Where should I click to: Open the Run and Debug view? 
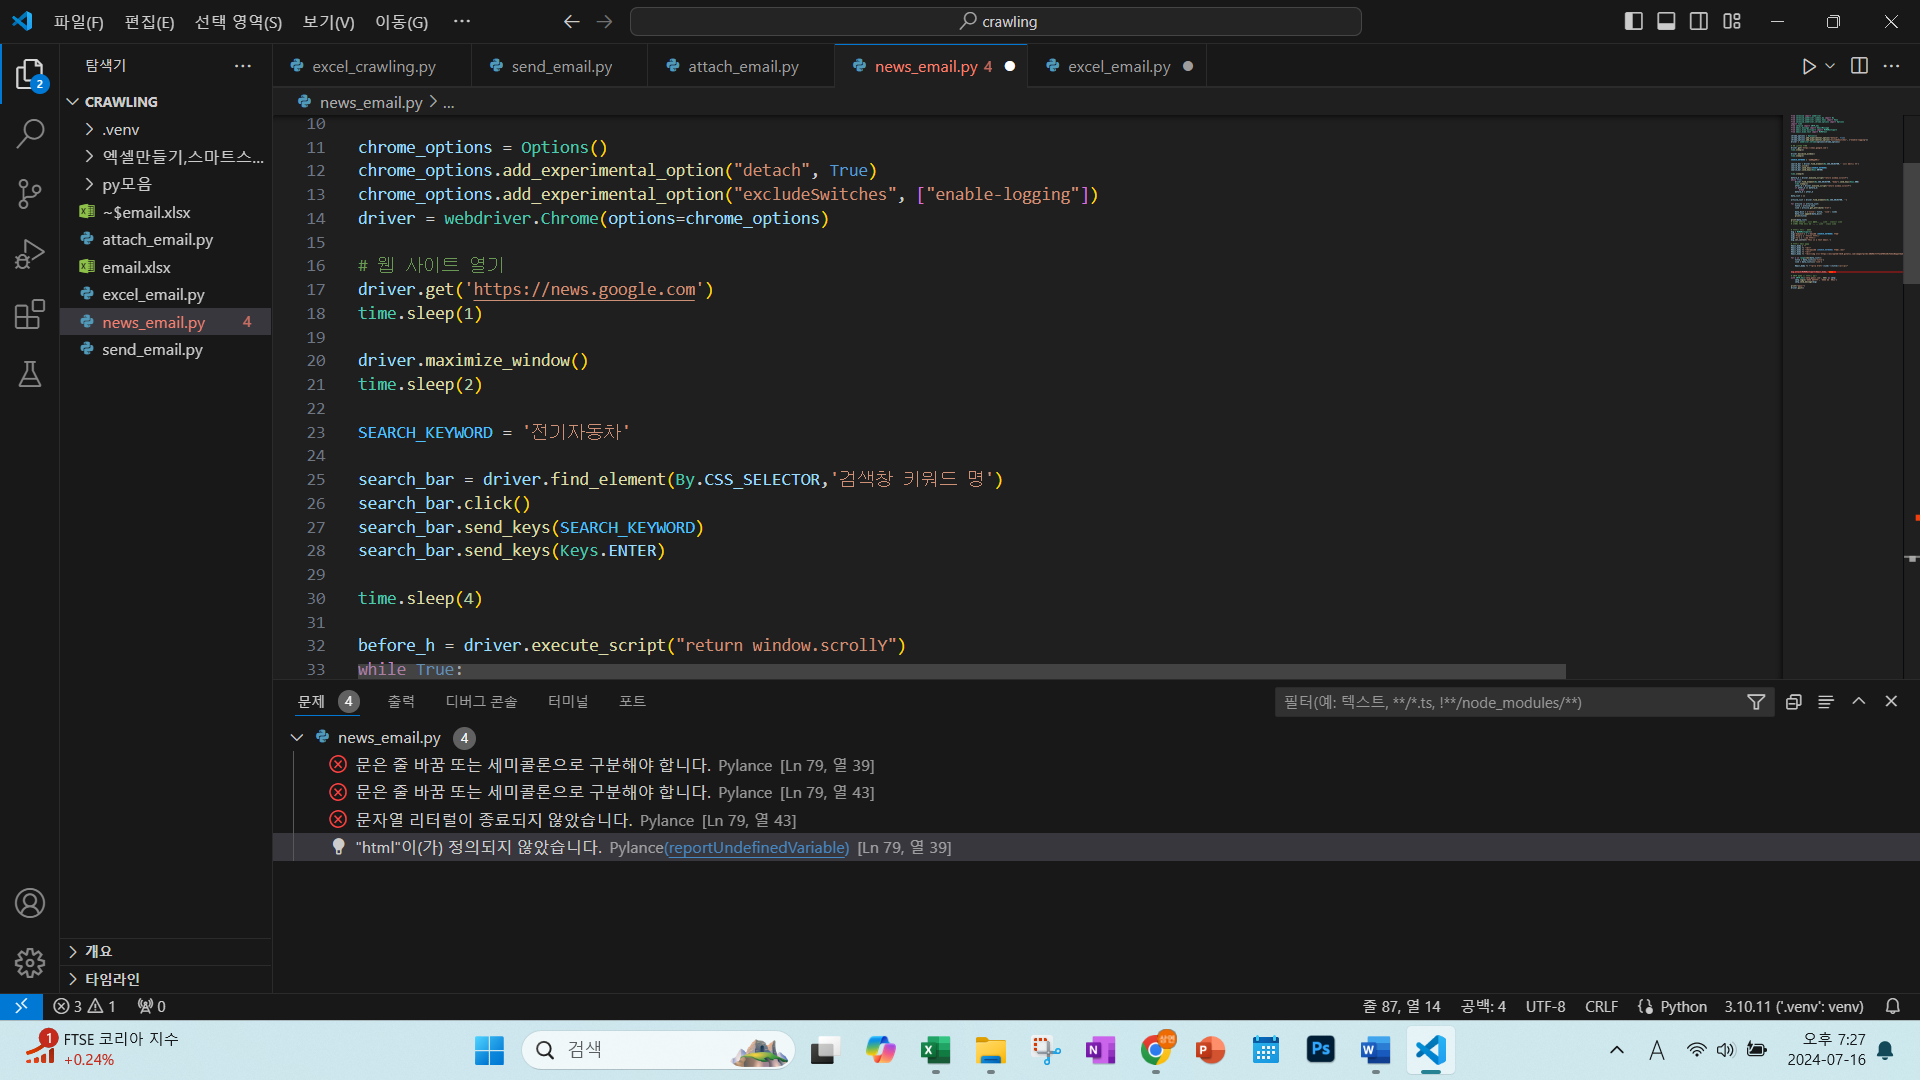pyautogui.click(x=30, y=254)
